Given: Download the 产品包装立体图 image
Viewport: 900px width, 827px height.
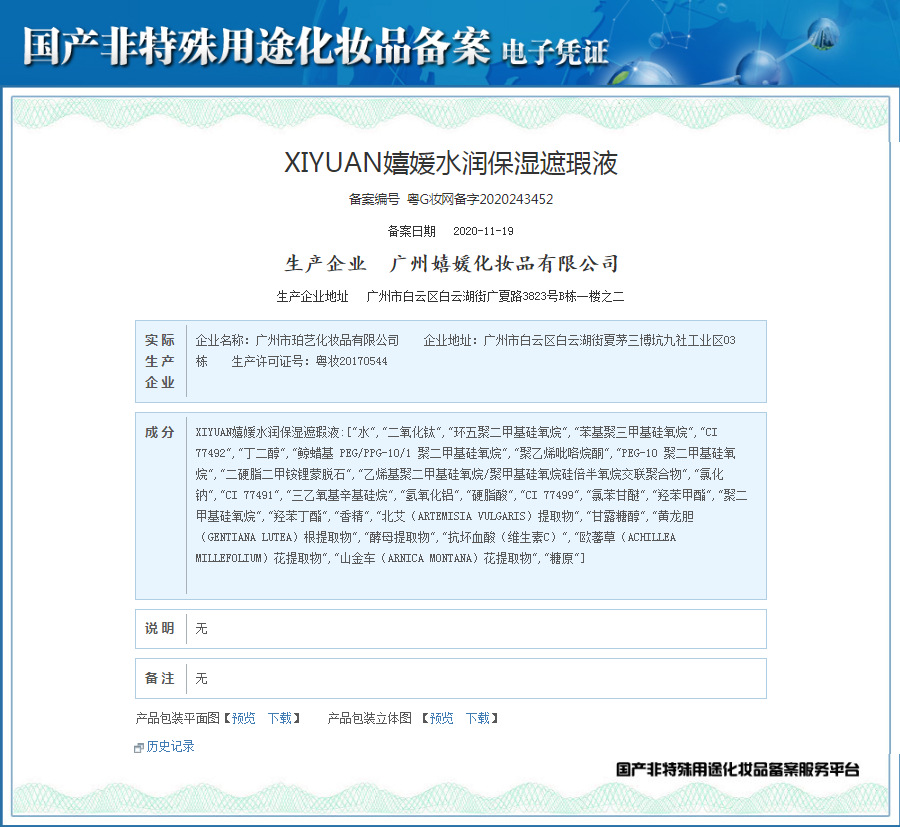Looking at the screenshot, I should point(478,718).
